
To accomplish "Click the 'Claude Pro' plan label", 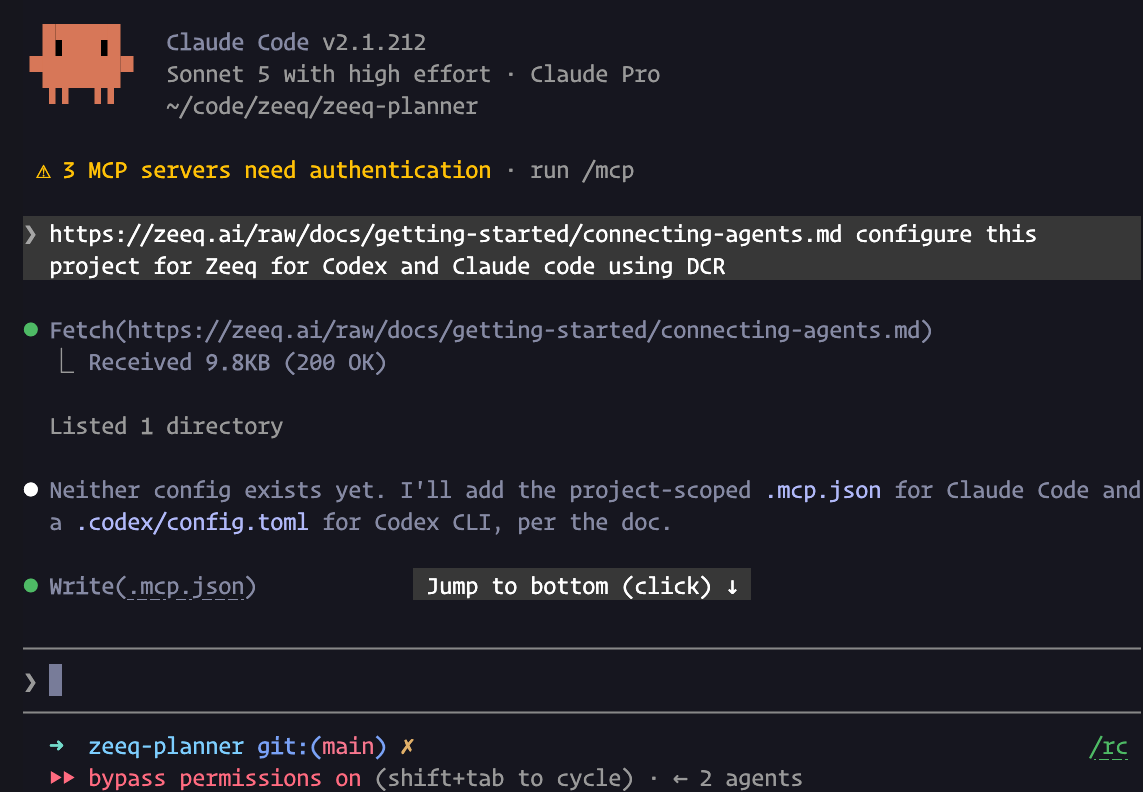I will pyautogui.click(x=595, y=74).
